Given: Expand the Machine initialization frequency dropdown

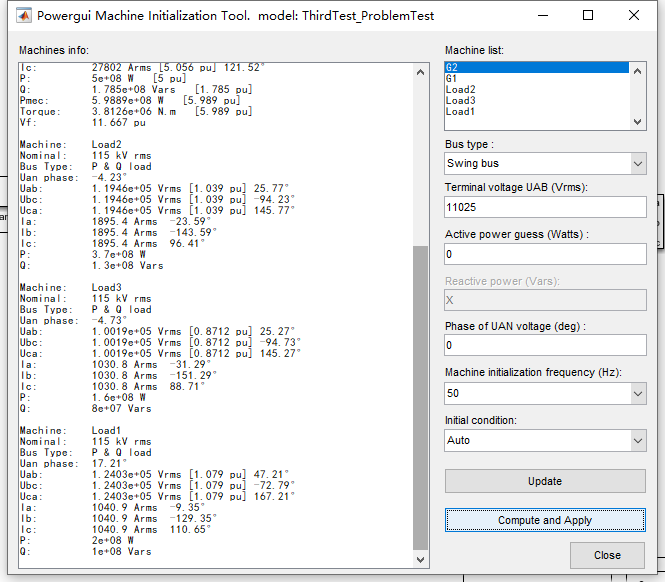Looking at the screenshot, I should tap(545, 394).
